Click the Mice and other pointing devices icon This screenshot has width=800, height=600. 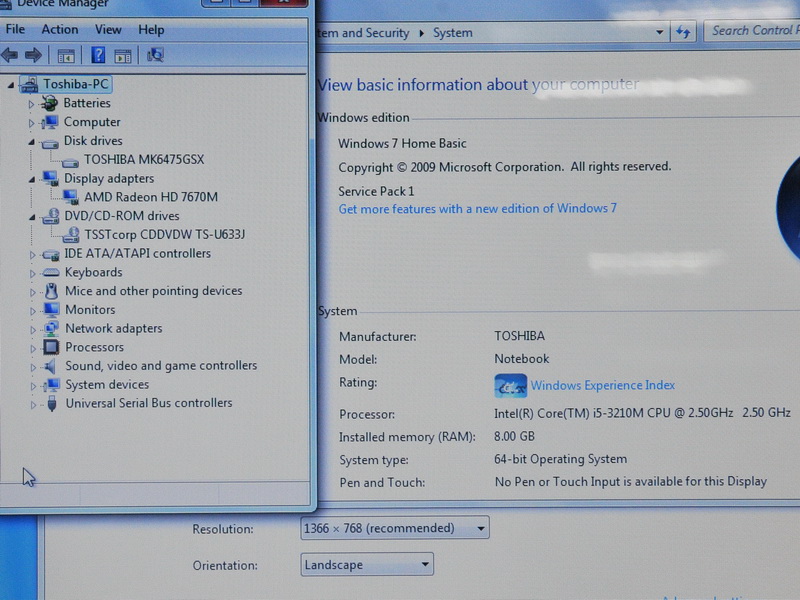pos(51,291)
